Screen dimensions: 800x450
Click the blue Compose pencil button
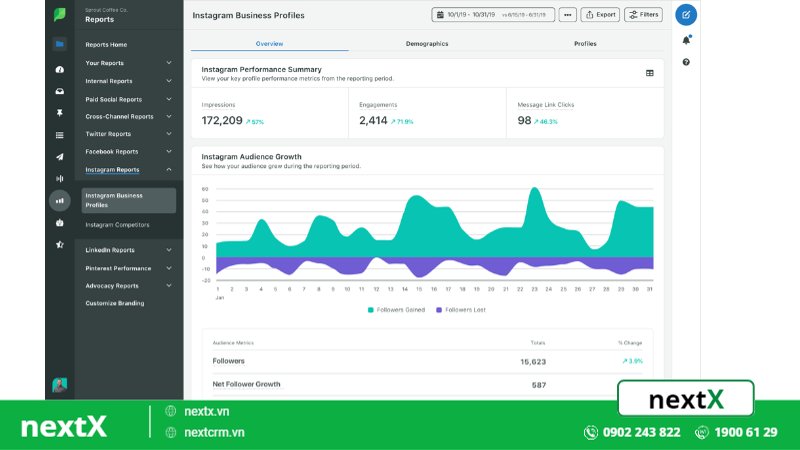[x=685, y=15]
